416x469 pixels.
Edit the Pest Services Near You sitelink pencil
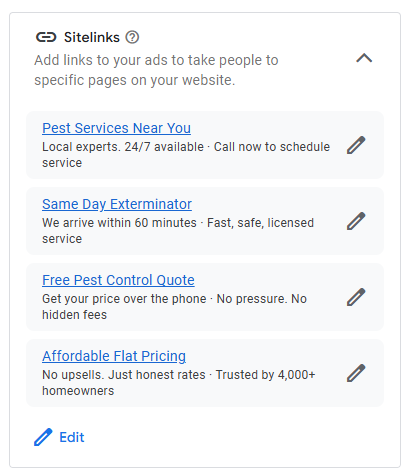356,145
